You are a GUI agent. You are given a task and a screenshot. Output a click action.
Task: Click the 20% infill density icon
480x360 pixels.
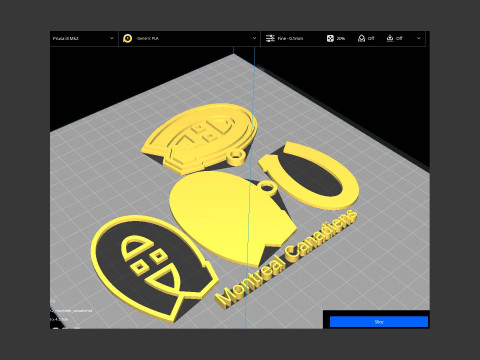(330, 38)
